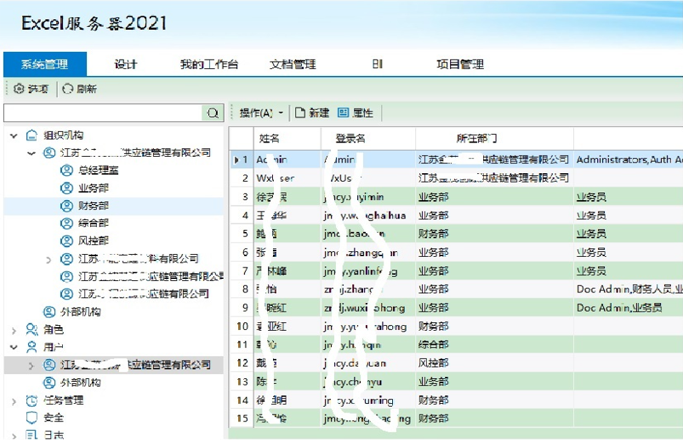Click the 选项 options gear icon
The width and height of the screenshot is (683, 440).
click(x=19, y=89)
